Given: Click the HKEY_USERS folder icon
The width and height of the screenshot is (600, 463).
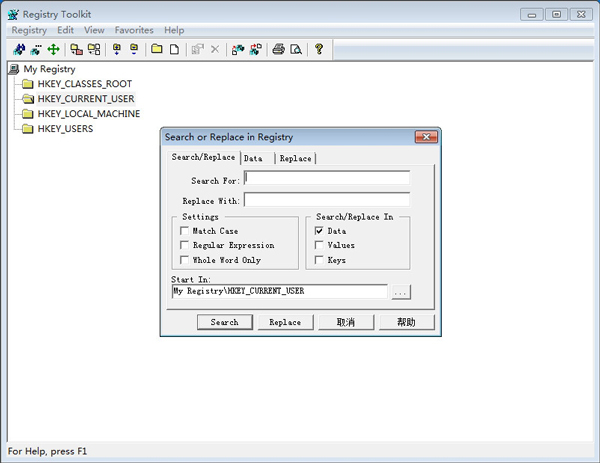Looking at the screenshot, I should pos(28,129).
